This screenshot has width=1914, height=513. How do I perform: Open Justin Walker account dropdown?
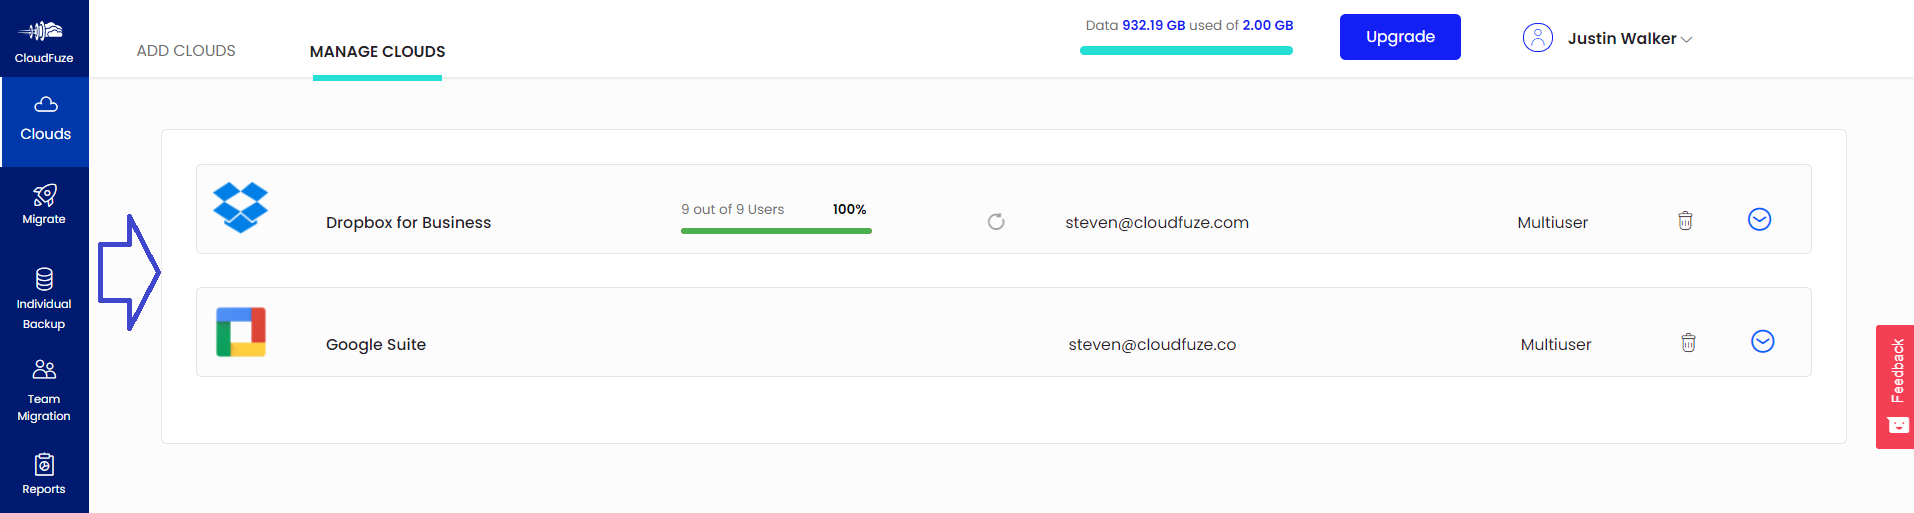tap(1608, 38)
